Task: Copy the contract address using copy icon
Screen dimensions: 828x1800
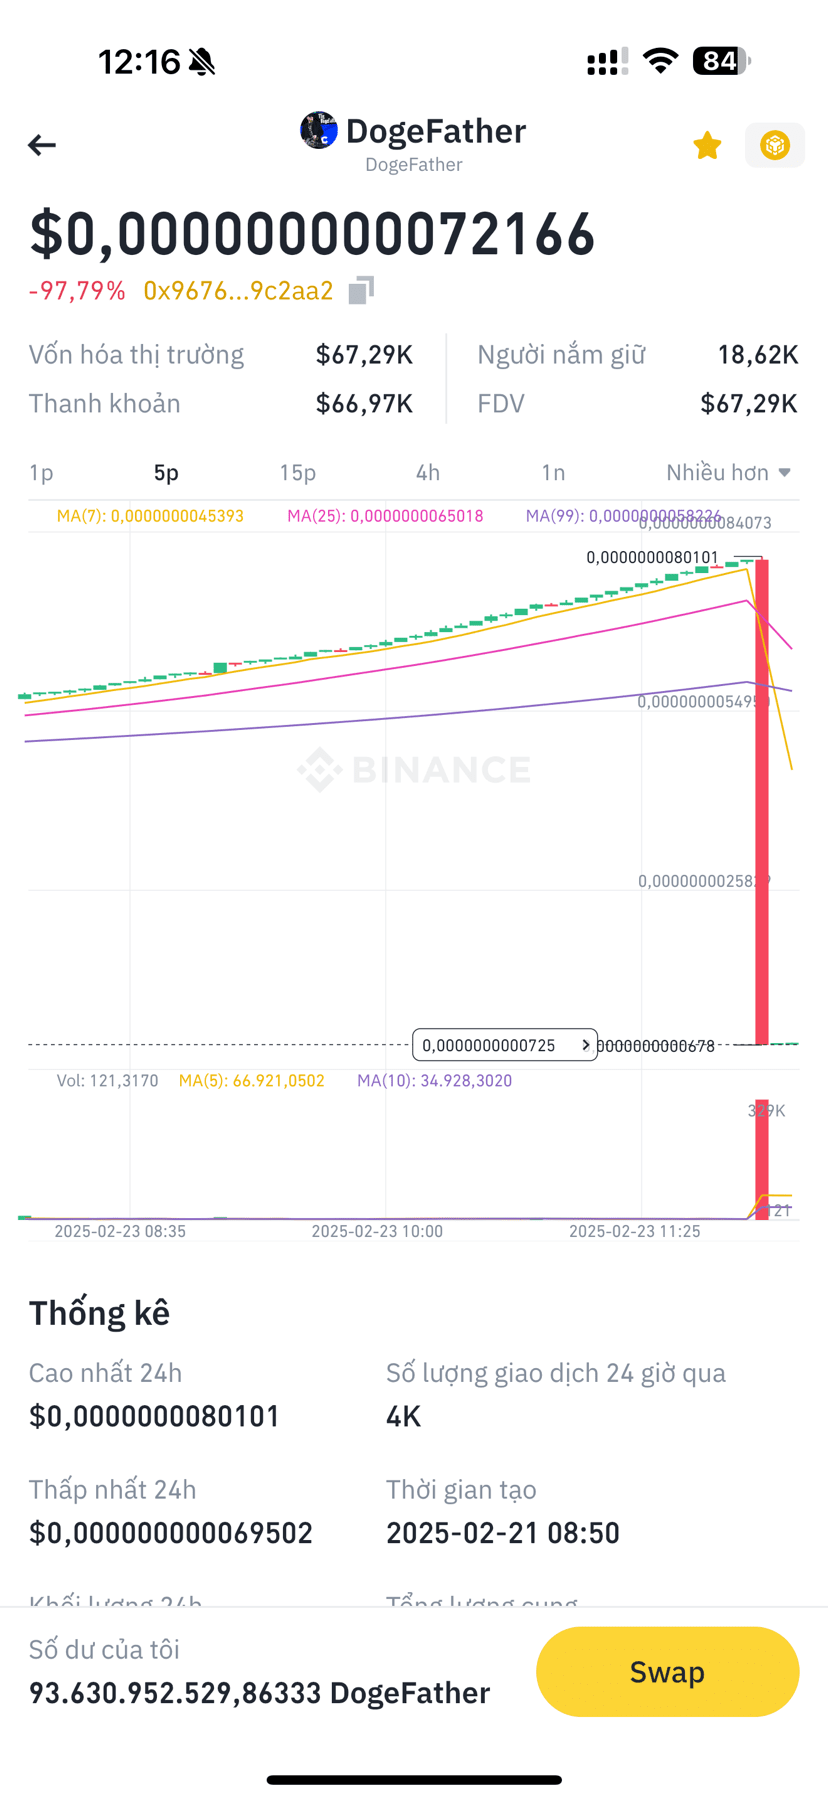Action: (361, 290)
